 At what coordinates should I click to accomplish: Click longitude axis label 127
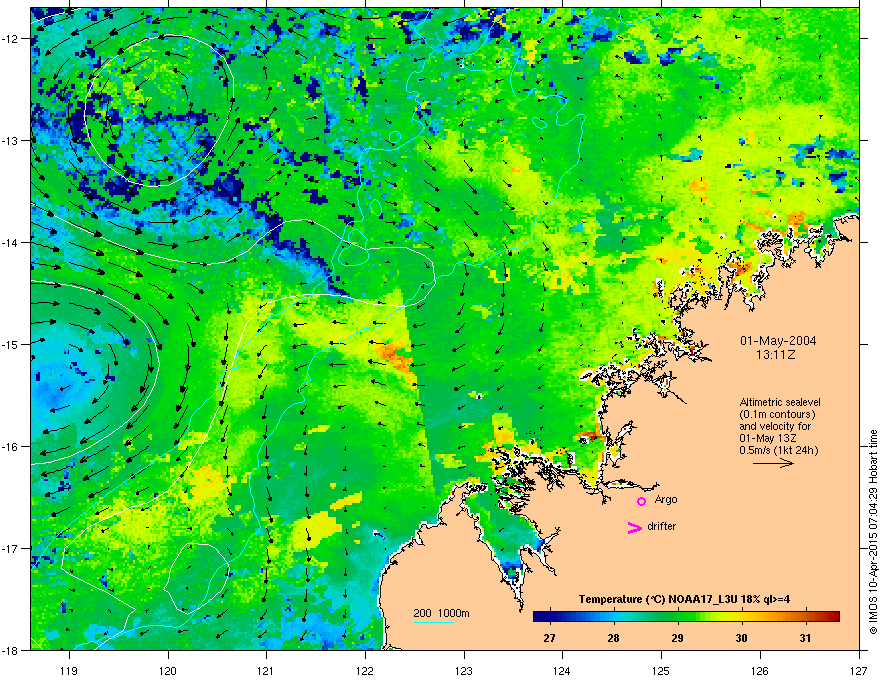click(x=859, y=670)
